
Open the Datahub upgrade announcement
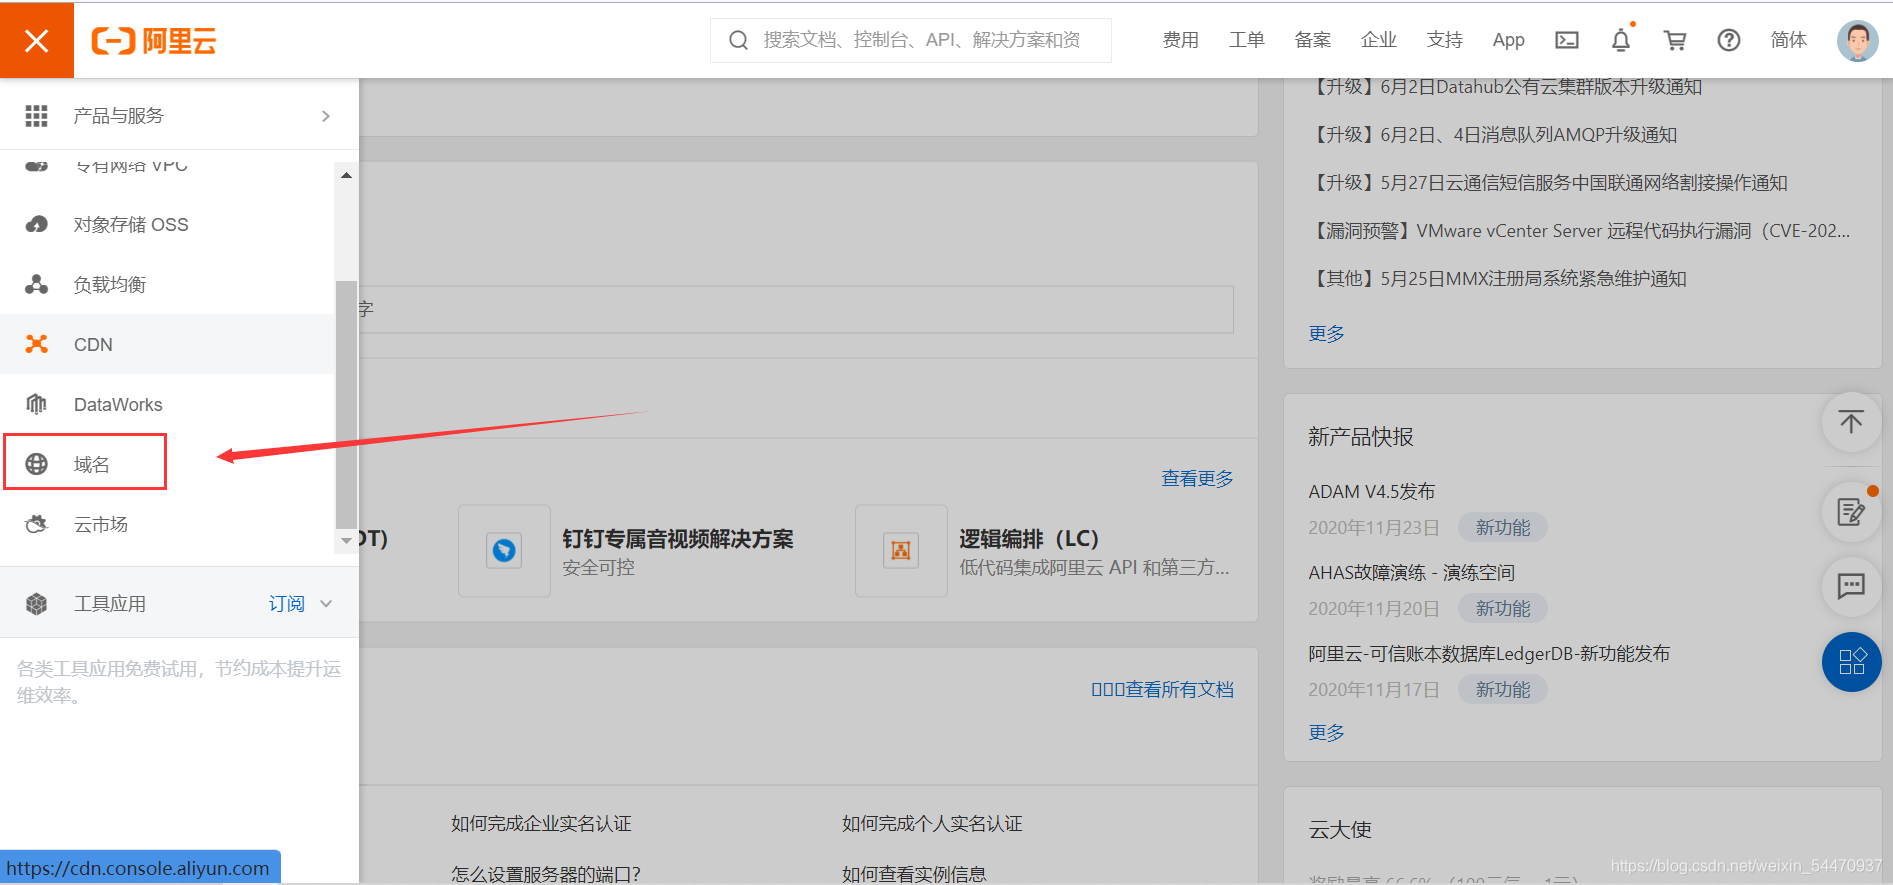(1505, 87)
